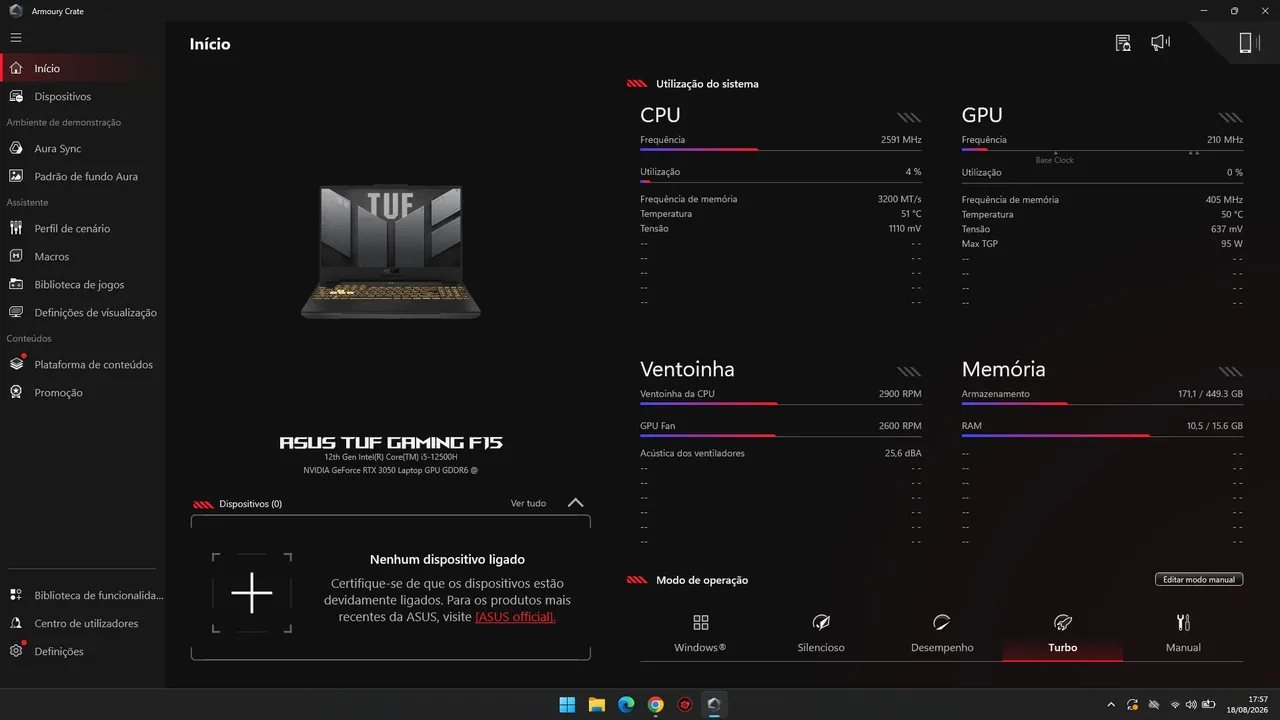The width and height of the screenshot is (1280, 720).
Task: Open Biblioteca de funcionalidades icon
Action: tap(16, 595)
